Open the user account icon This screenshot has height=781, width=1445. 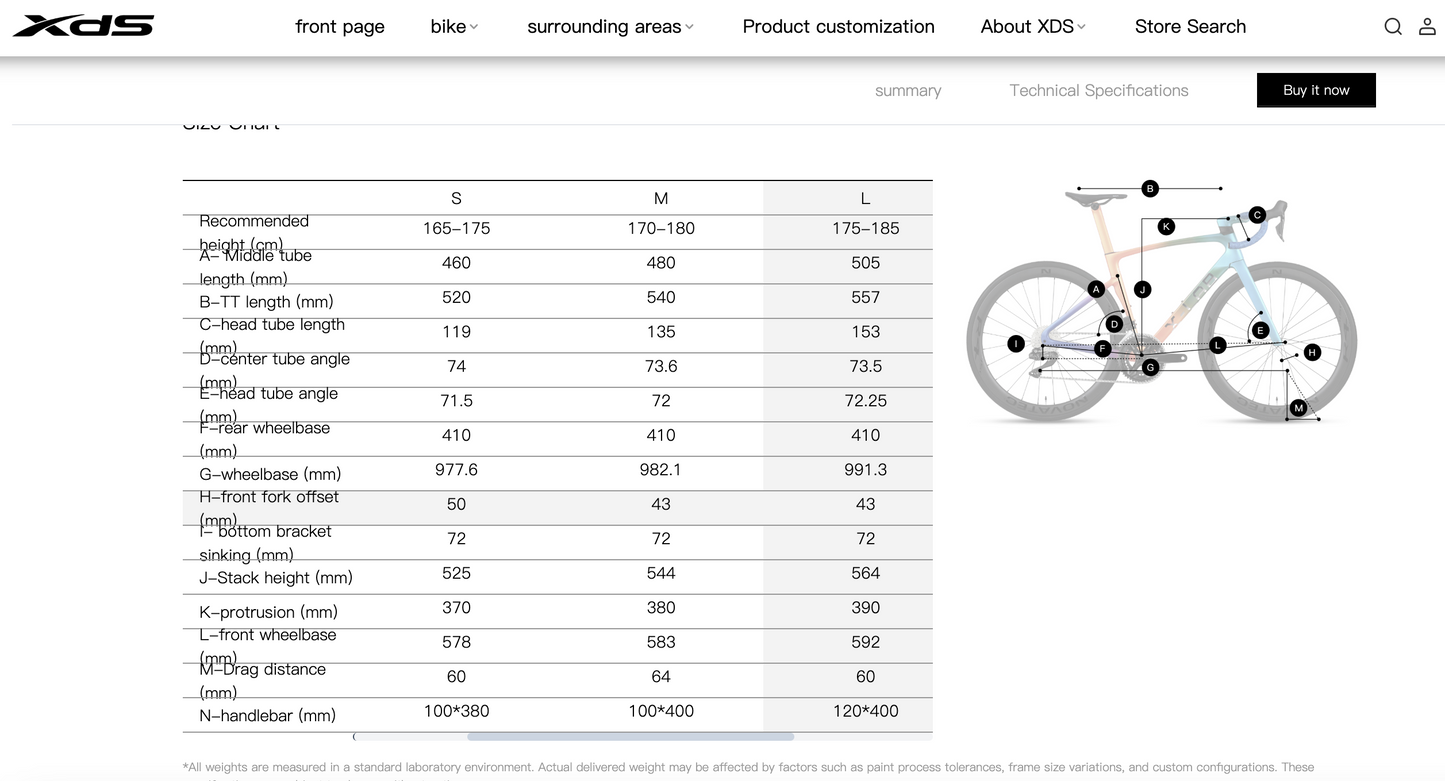coord(1427,26)
